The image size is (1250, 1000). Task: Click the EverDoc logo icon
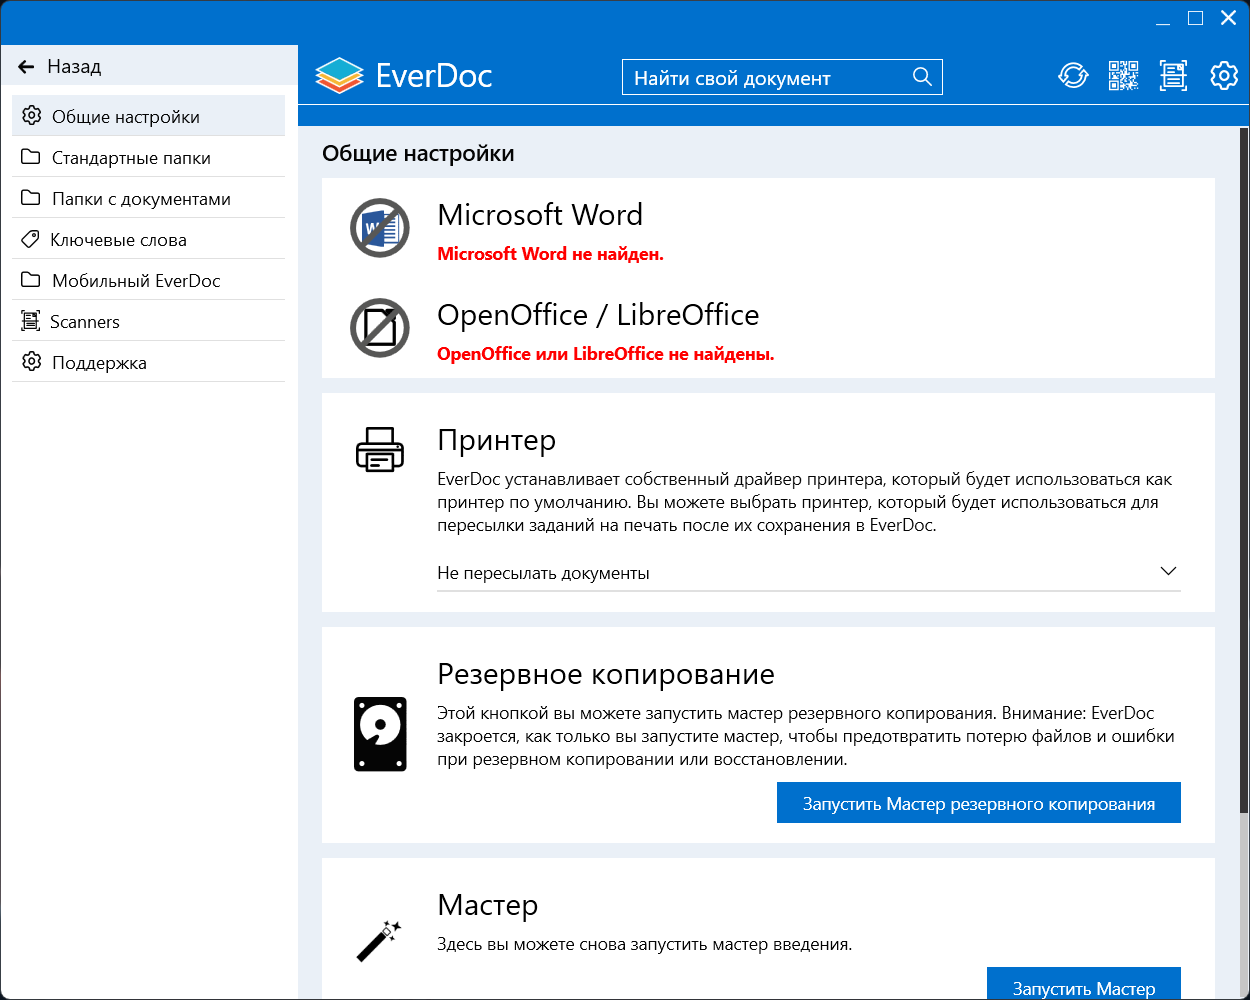(x=339, y=76)
